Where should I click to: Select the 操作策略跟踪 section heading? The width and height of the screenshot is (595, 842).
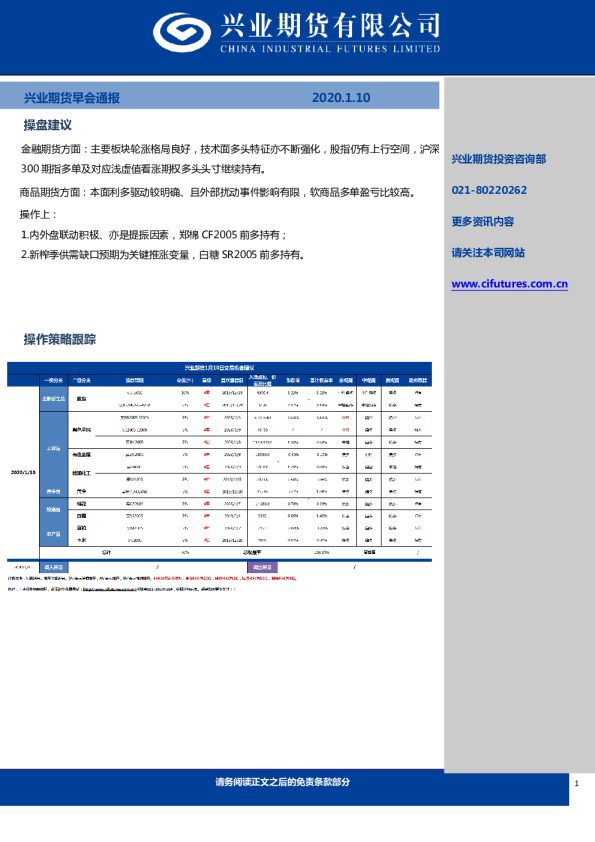[60, 339]
